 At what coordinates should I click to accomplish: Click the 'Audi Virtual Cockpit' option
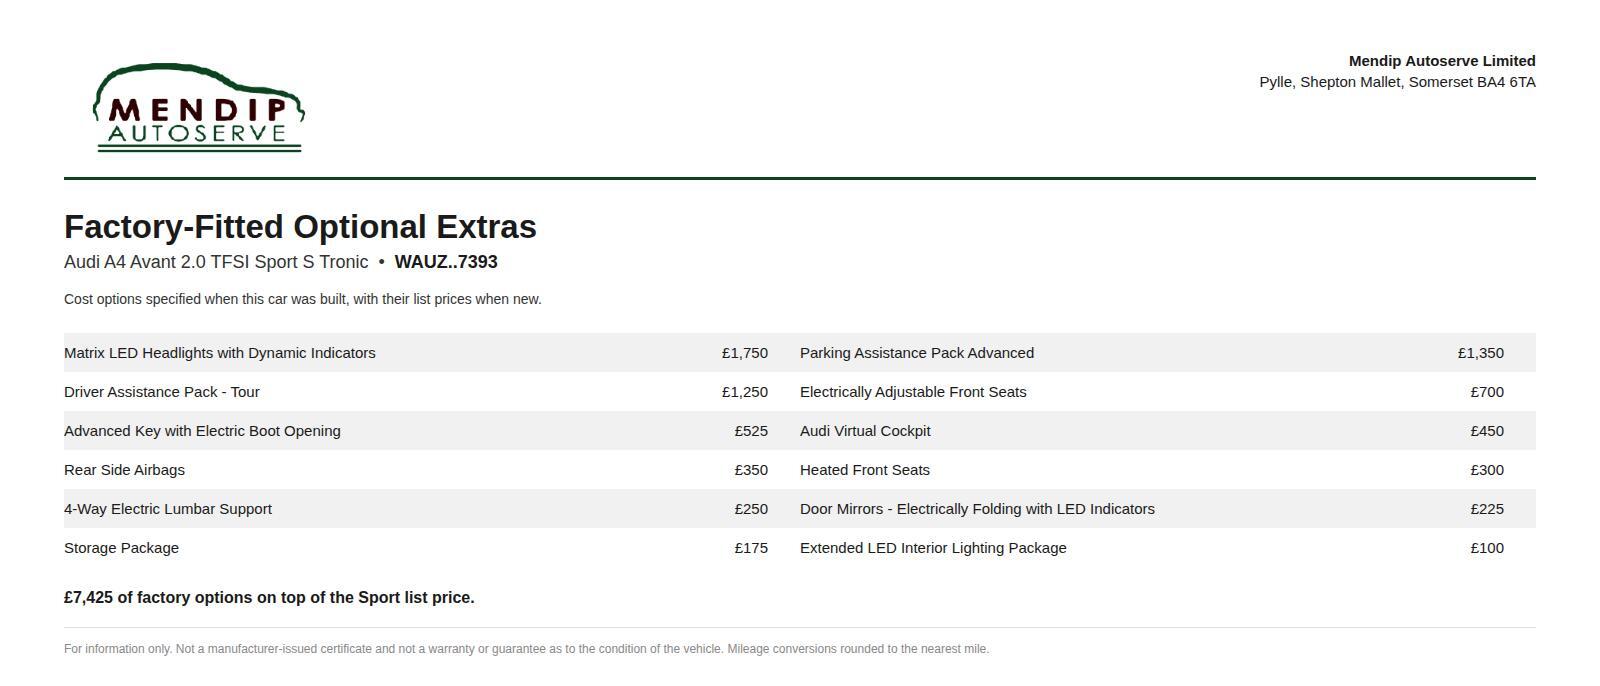point(865,431)
